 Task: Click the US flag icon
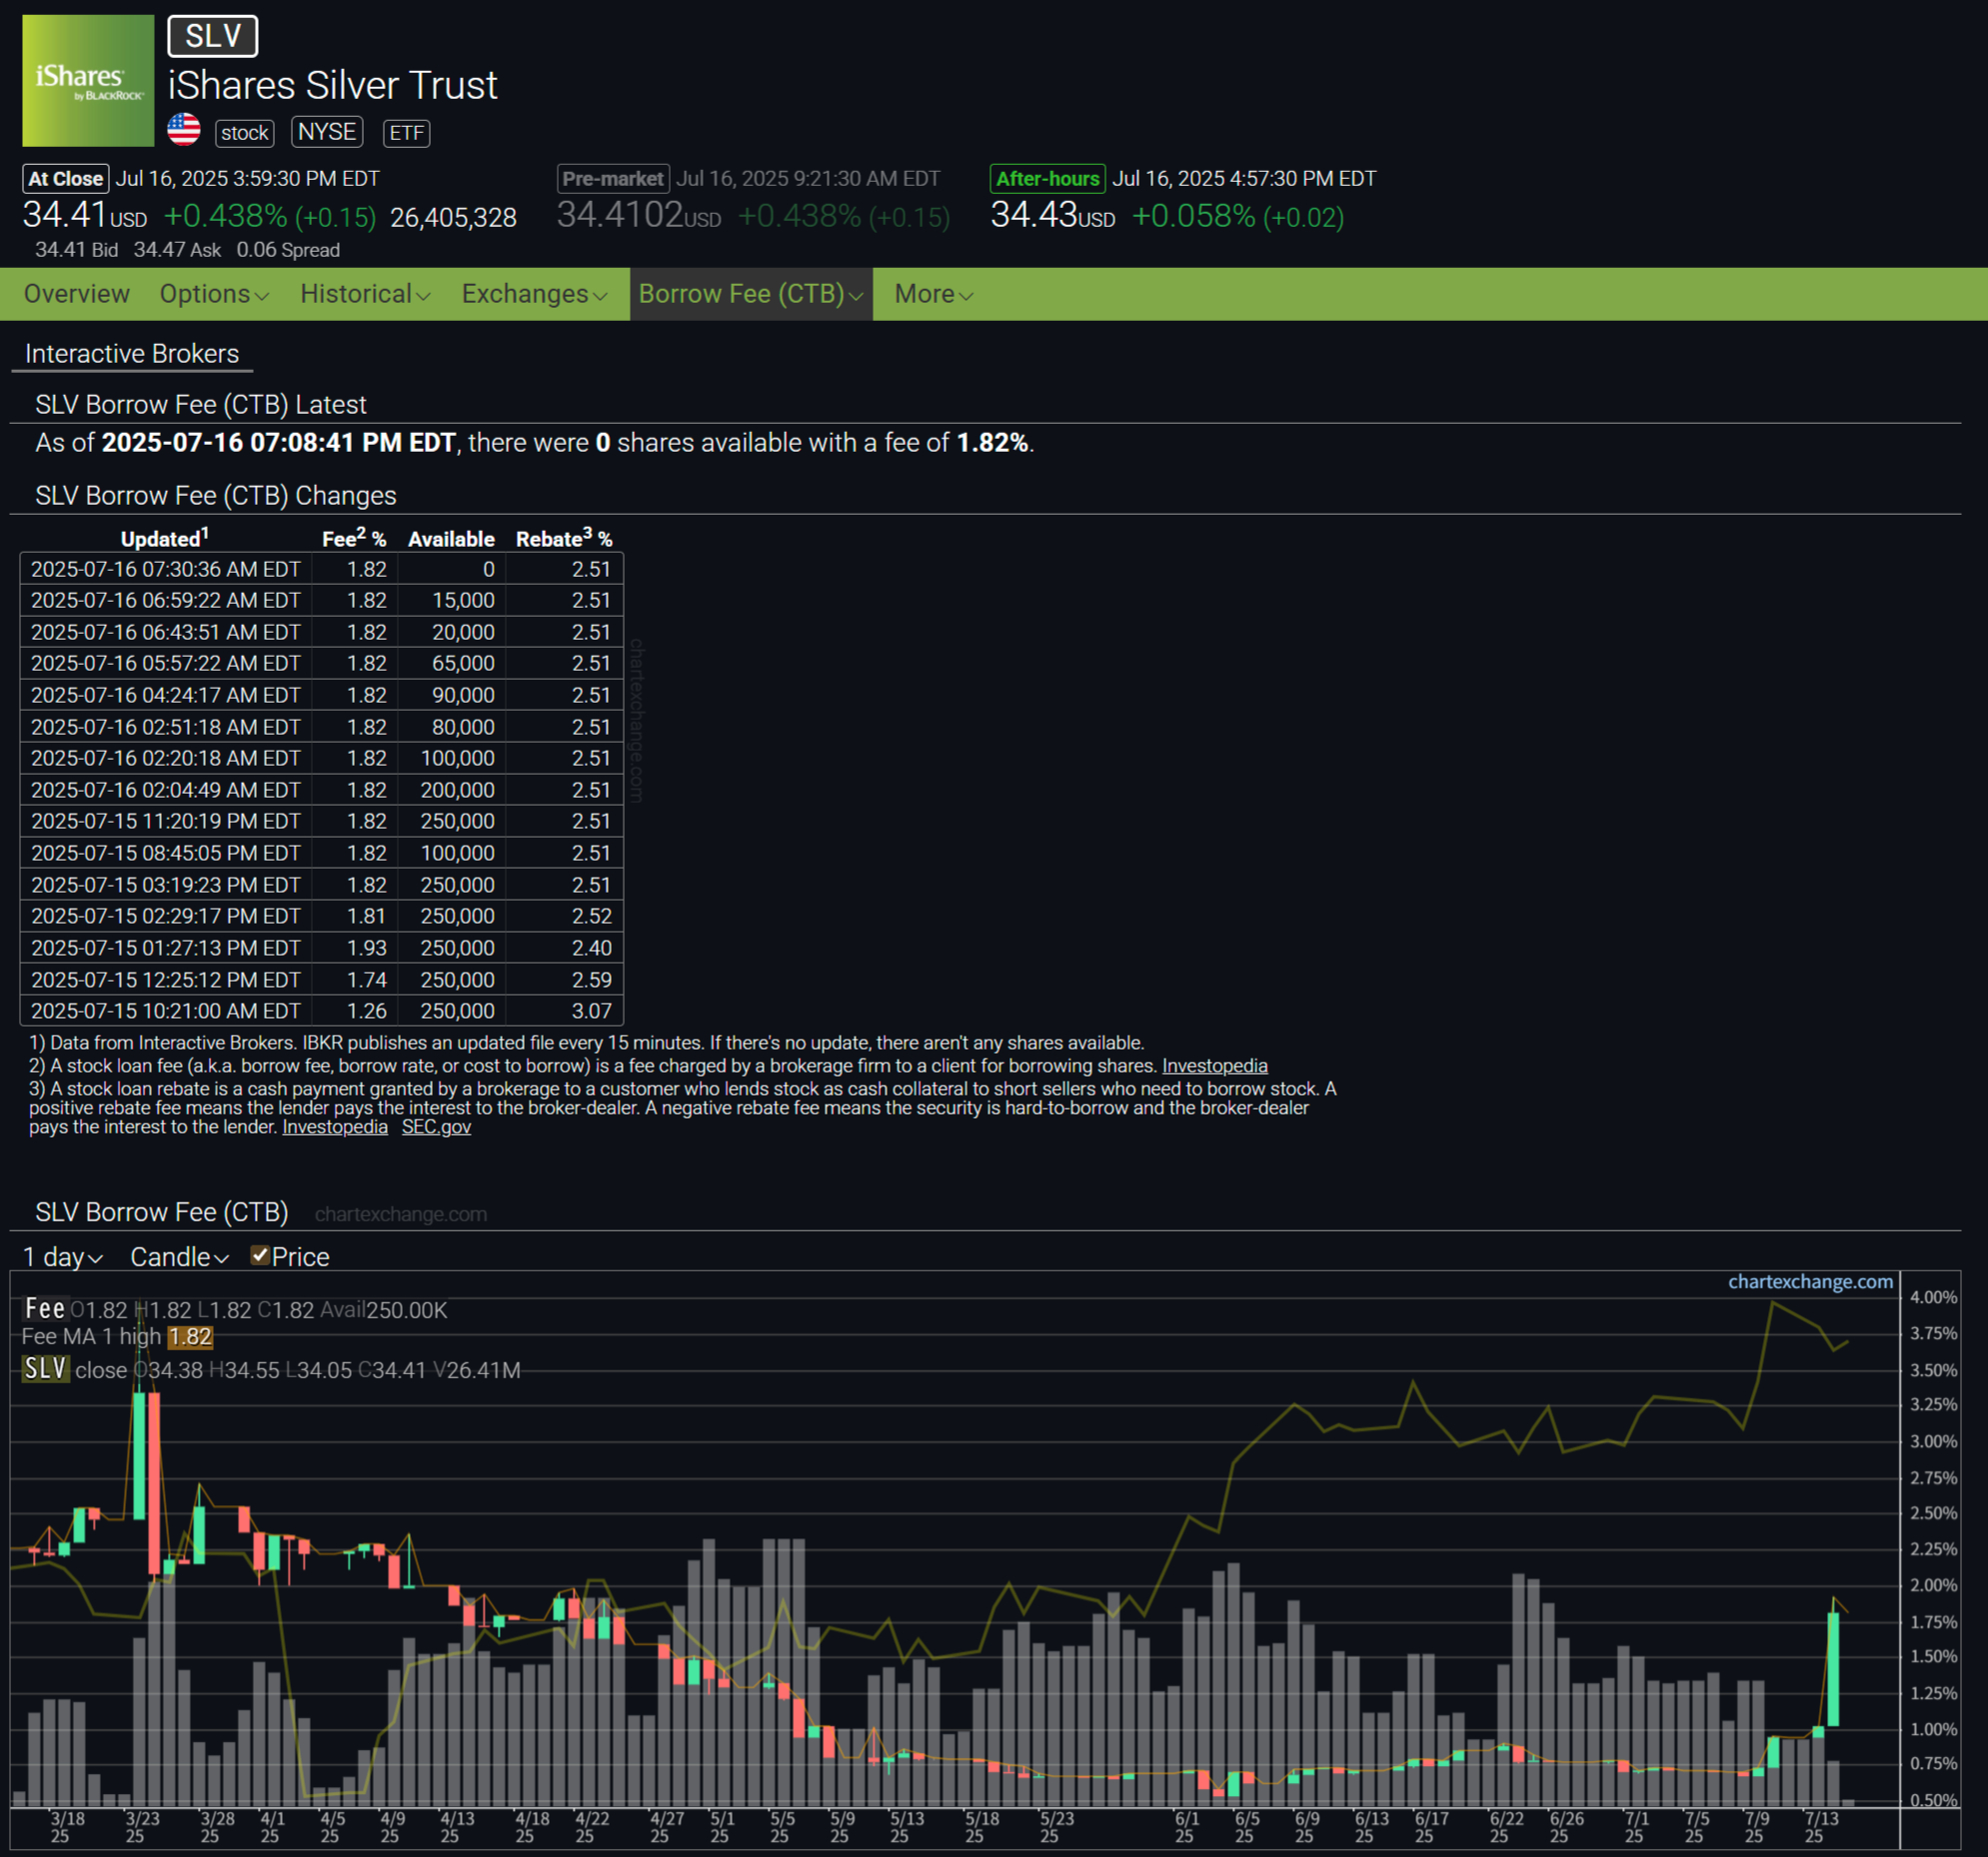[184, 131]
